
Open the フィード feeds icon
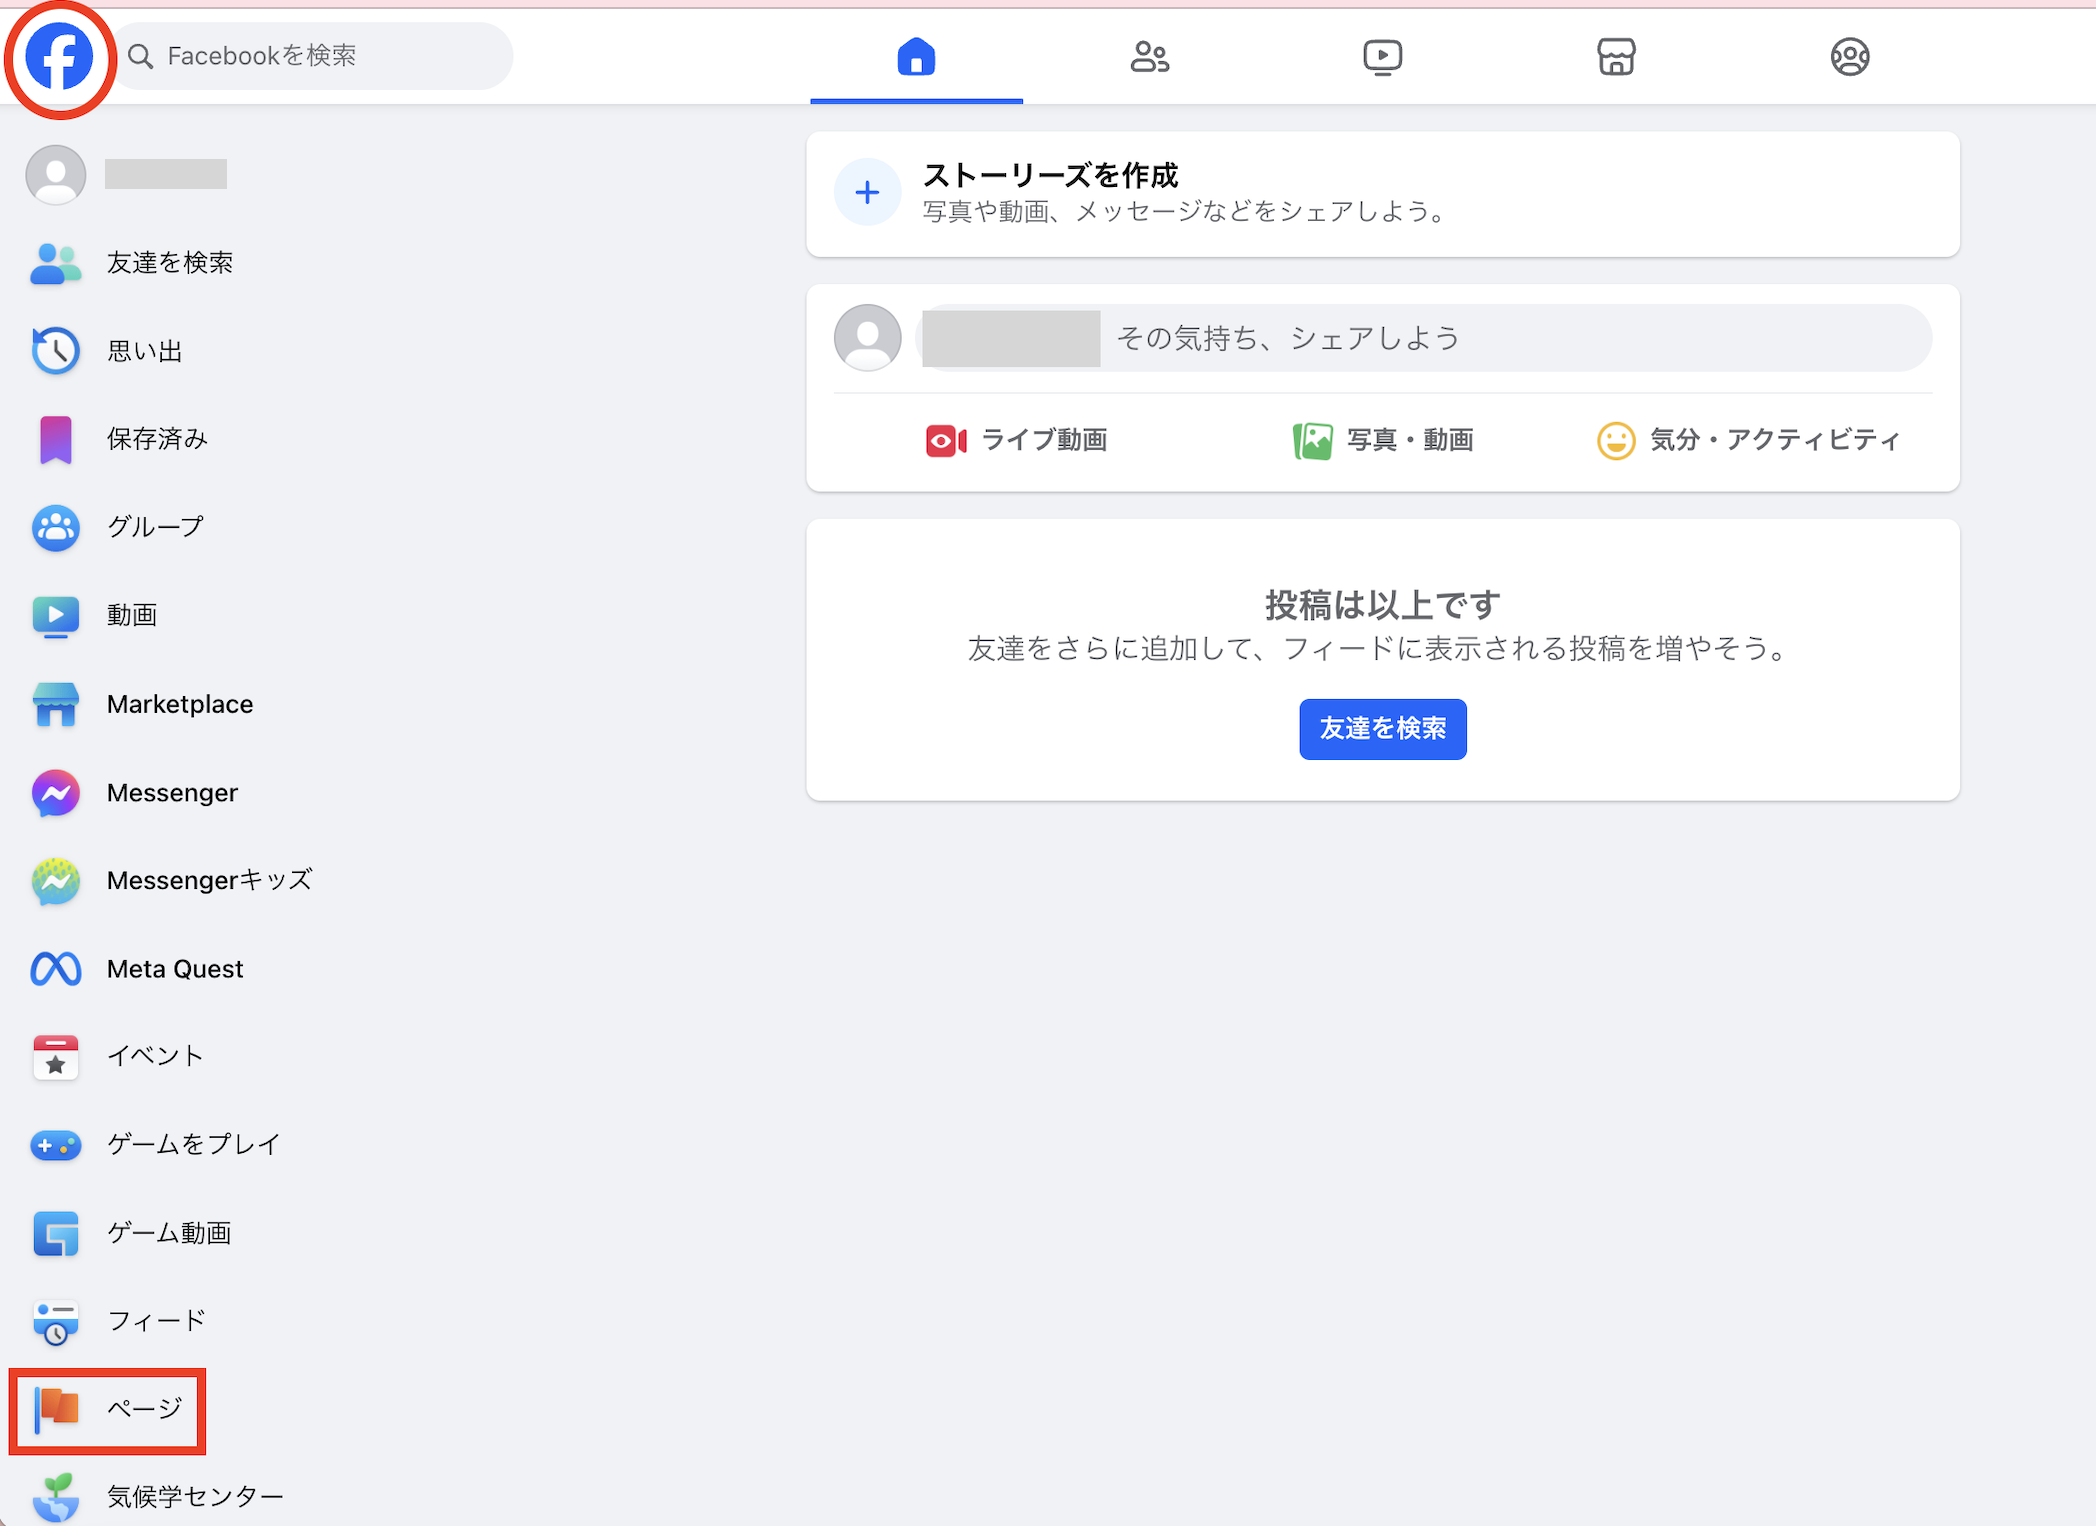(56, 1322)
